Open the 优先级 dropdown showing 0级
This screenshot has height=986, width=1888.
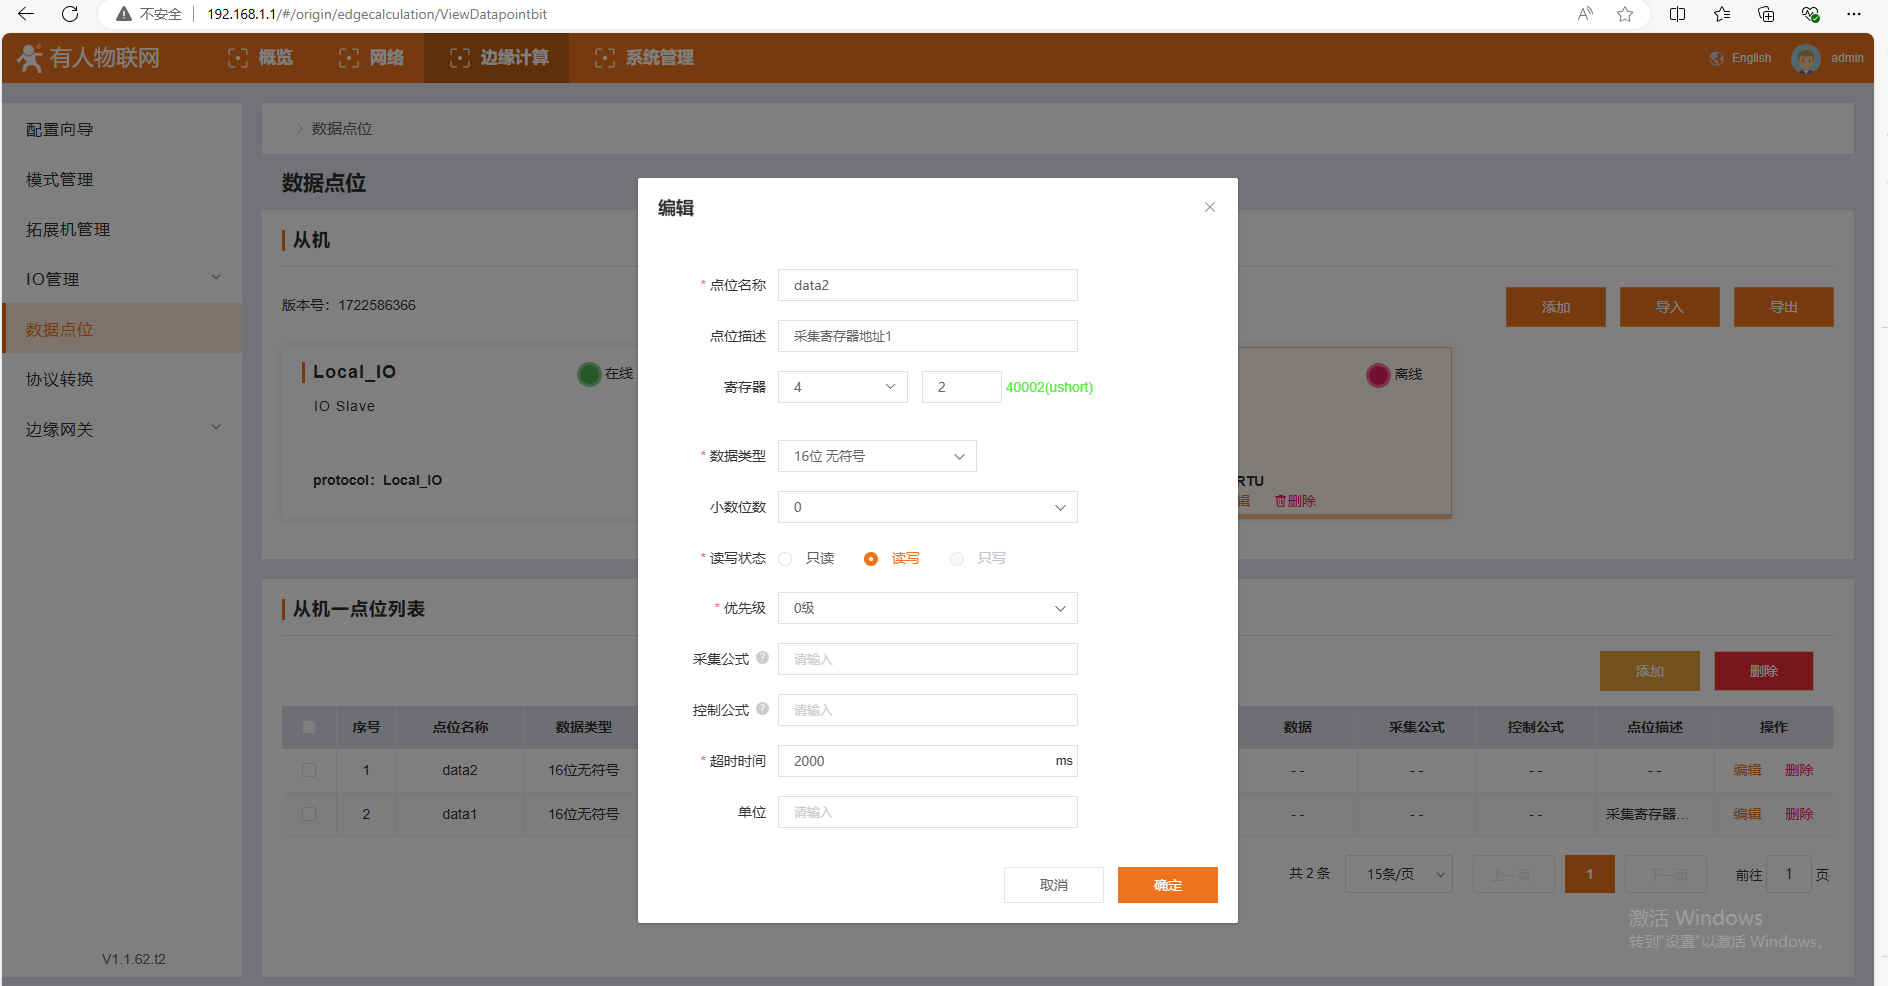927,608
